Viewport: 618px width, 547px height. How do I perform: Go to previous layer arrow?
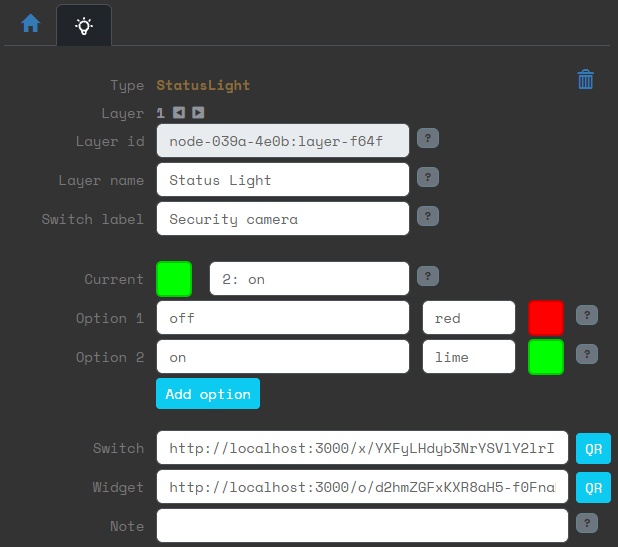click(178, 114)
